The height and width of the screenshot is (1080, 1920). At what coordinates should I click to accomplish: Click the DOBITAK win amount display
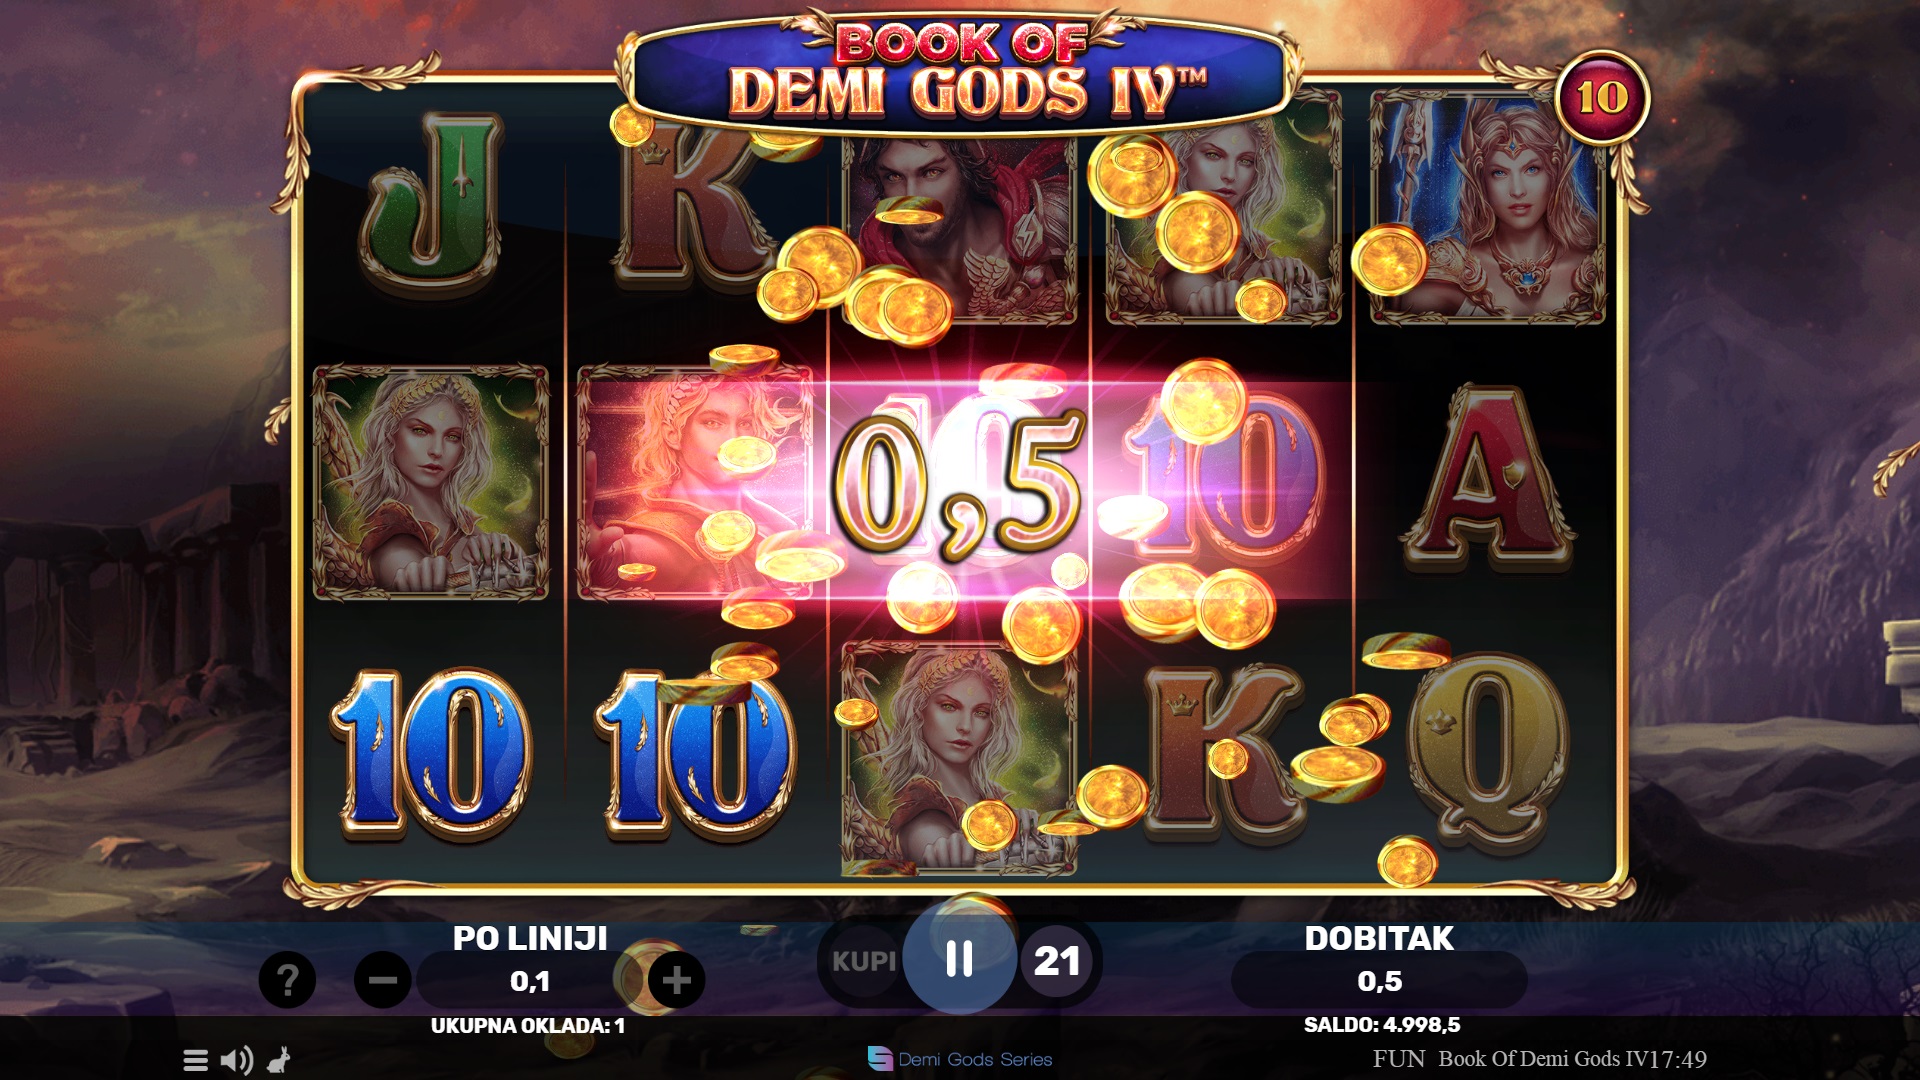(1379, 981)
